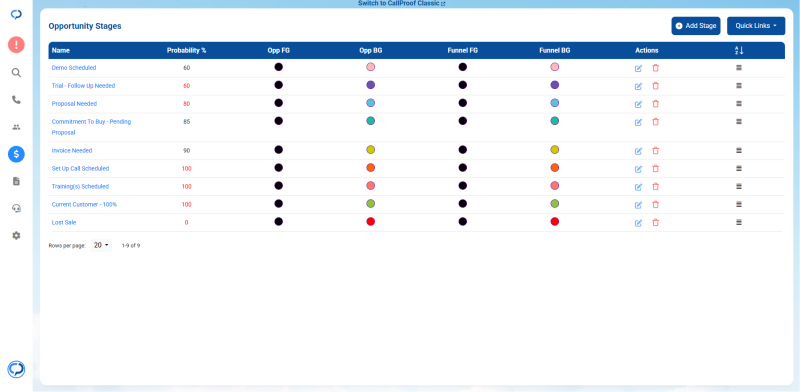Screen dimensions: 800x392
Task: Open the Quick Links dropdown
Action: 756,26
